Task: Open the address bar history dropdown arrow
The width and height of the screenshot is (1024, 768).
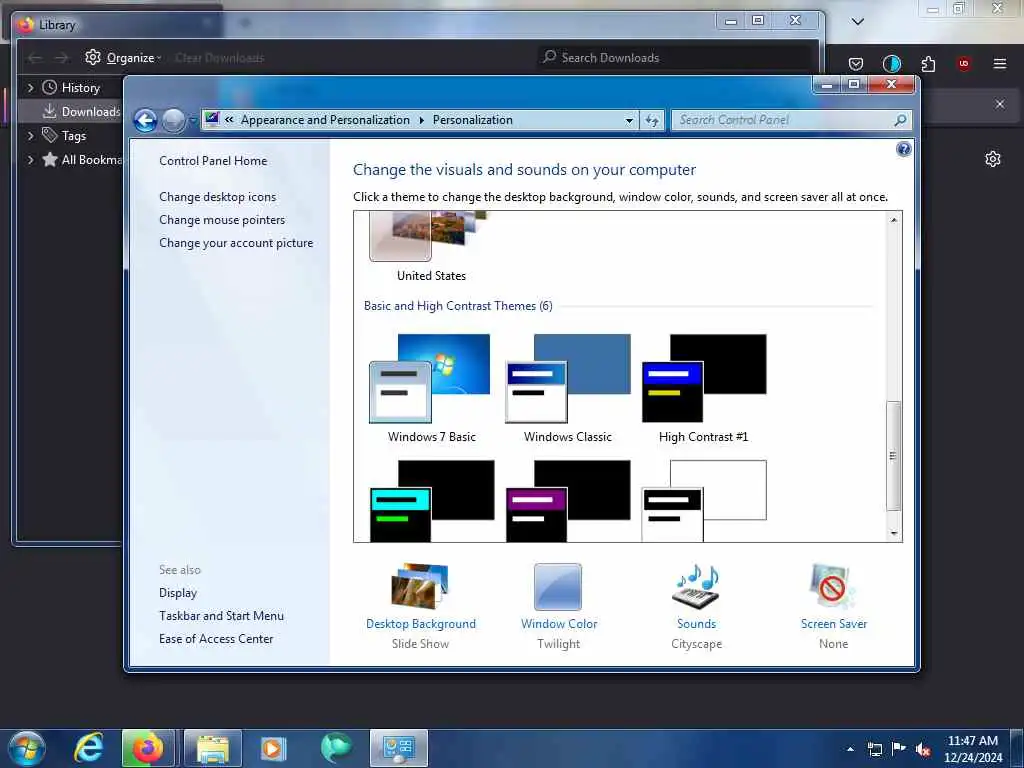Action: 629,121
